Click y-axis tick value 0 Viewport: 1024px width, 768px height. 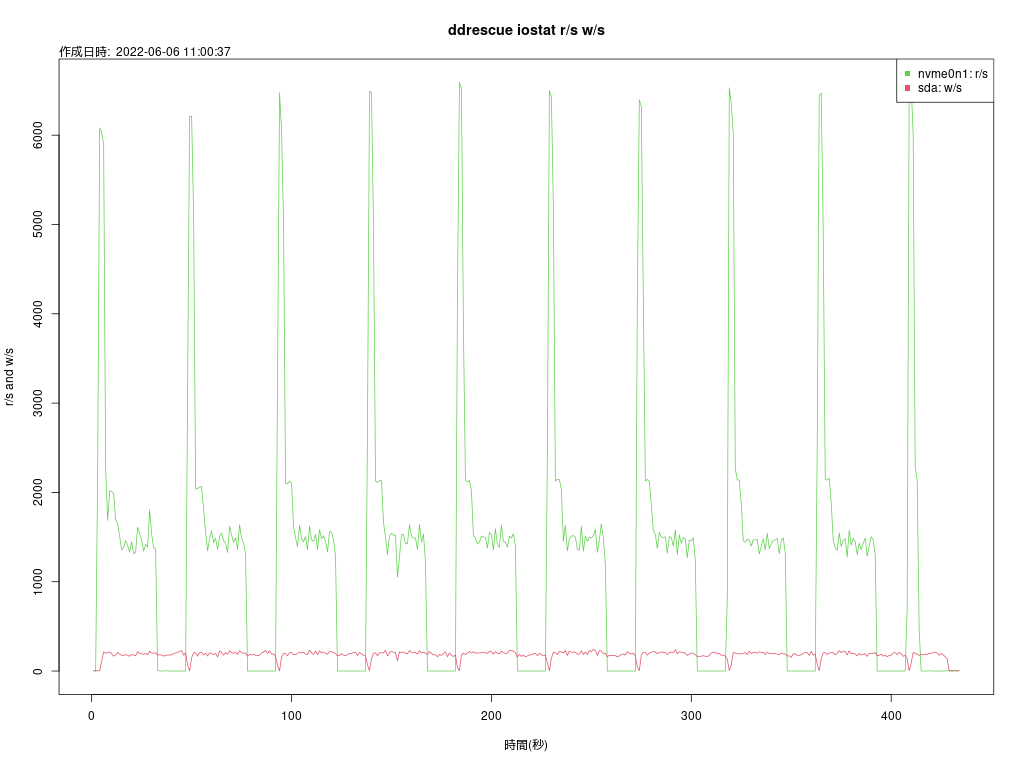(38, 671)
